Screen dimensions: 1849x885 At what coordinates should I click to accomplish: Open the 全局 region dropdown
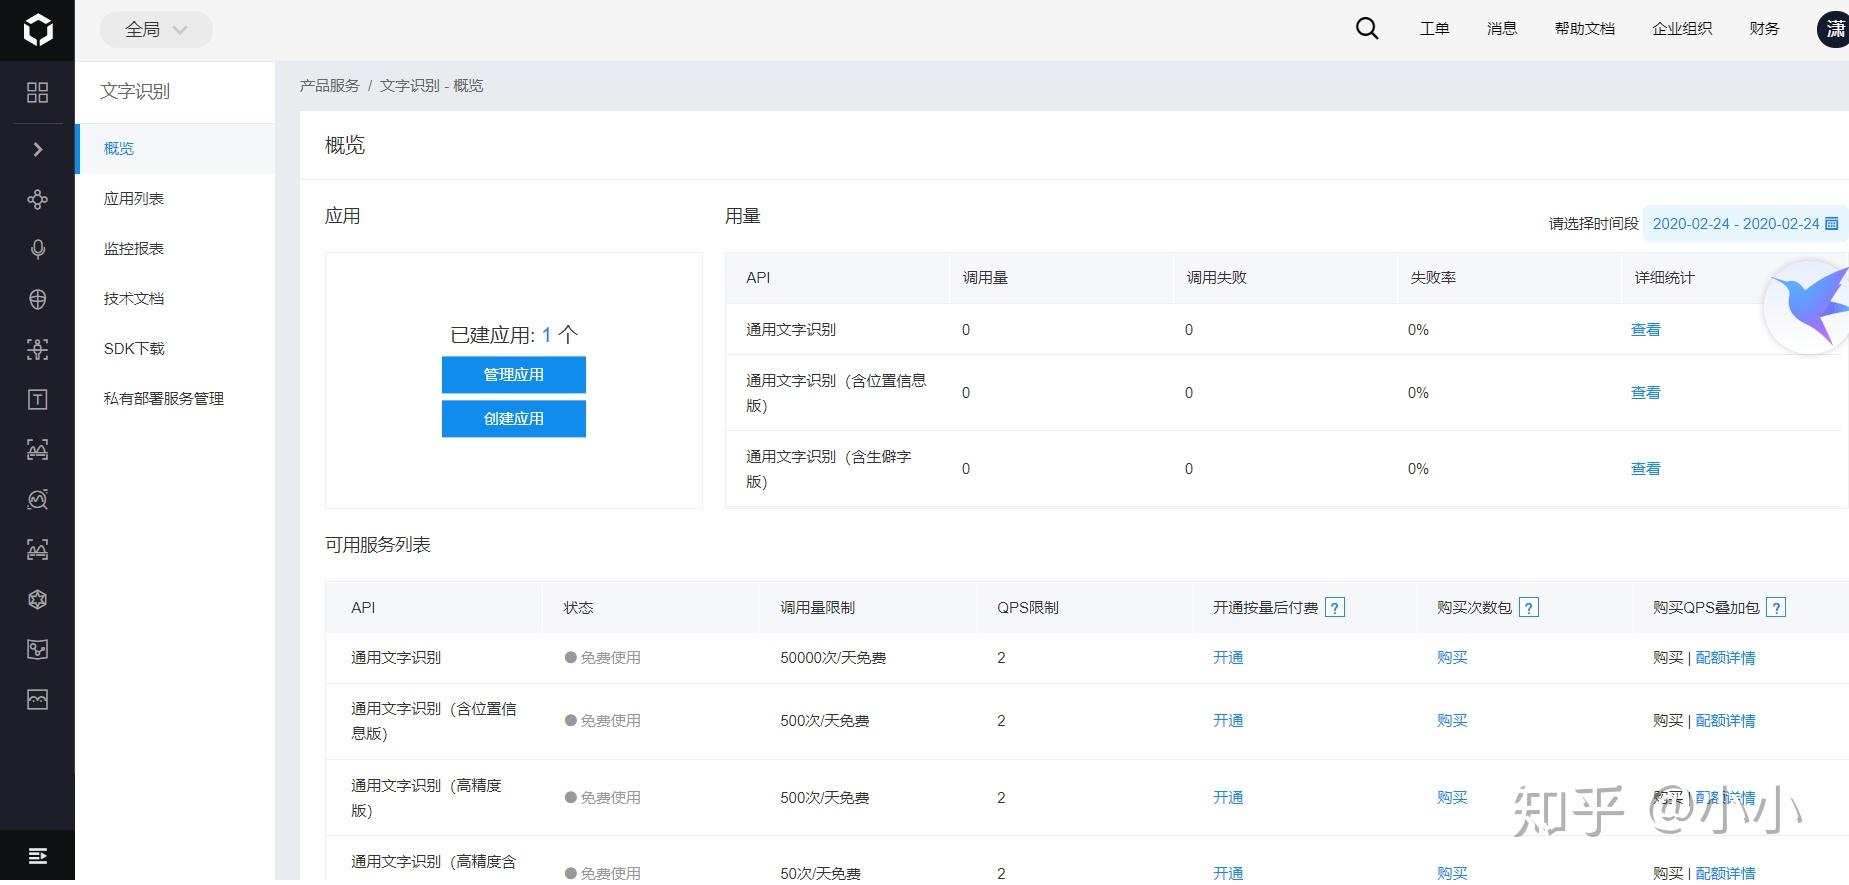tap(156, 30)
